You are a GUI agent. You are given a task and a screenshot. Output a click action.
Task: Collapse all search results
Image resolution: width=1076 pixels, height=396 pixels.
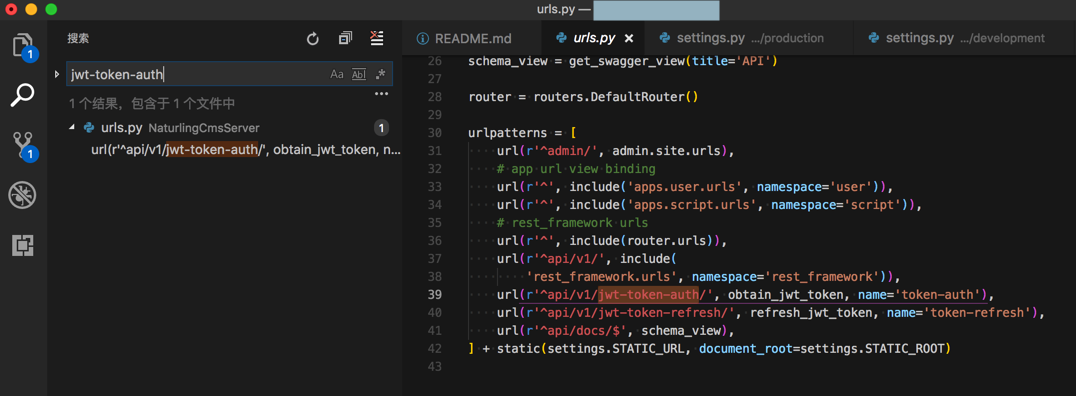[x=345, y=38]
